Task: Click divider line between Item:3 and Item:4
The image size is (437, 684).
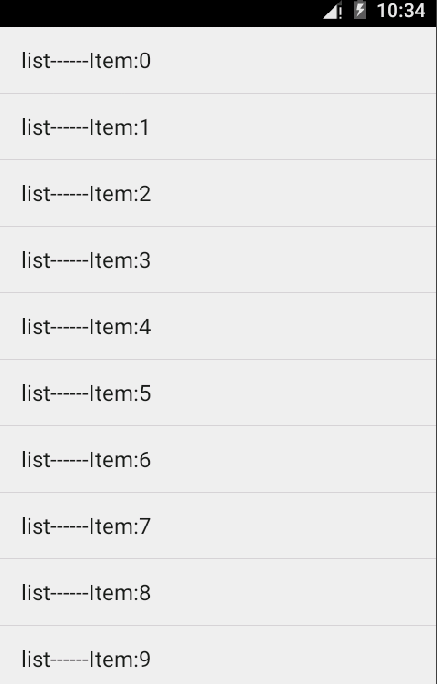Action: 218,293
